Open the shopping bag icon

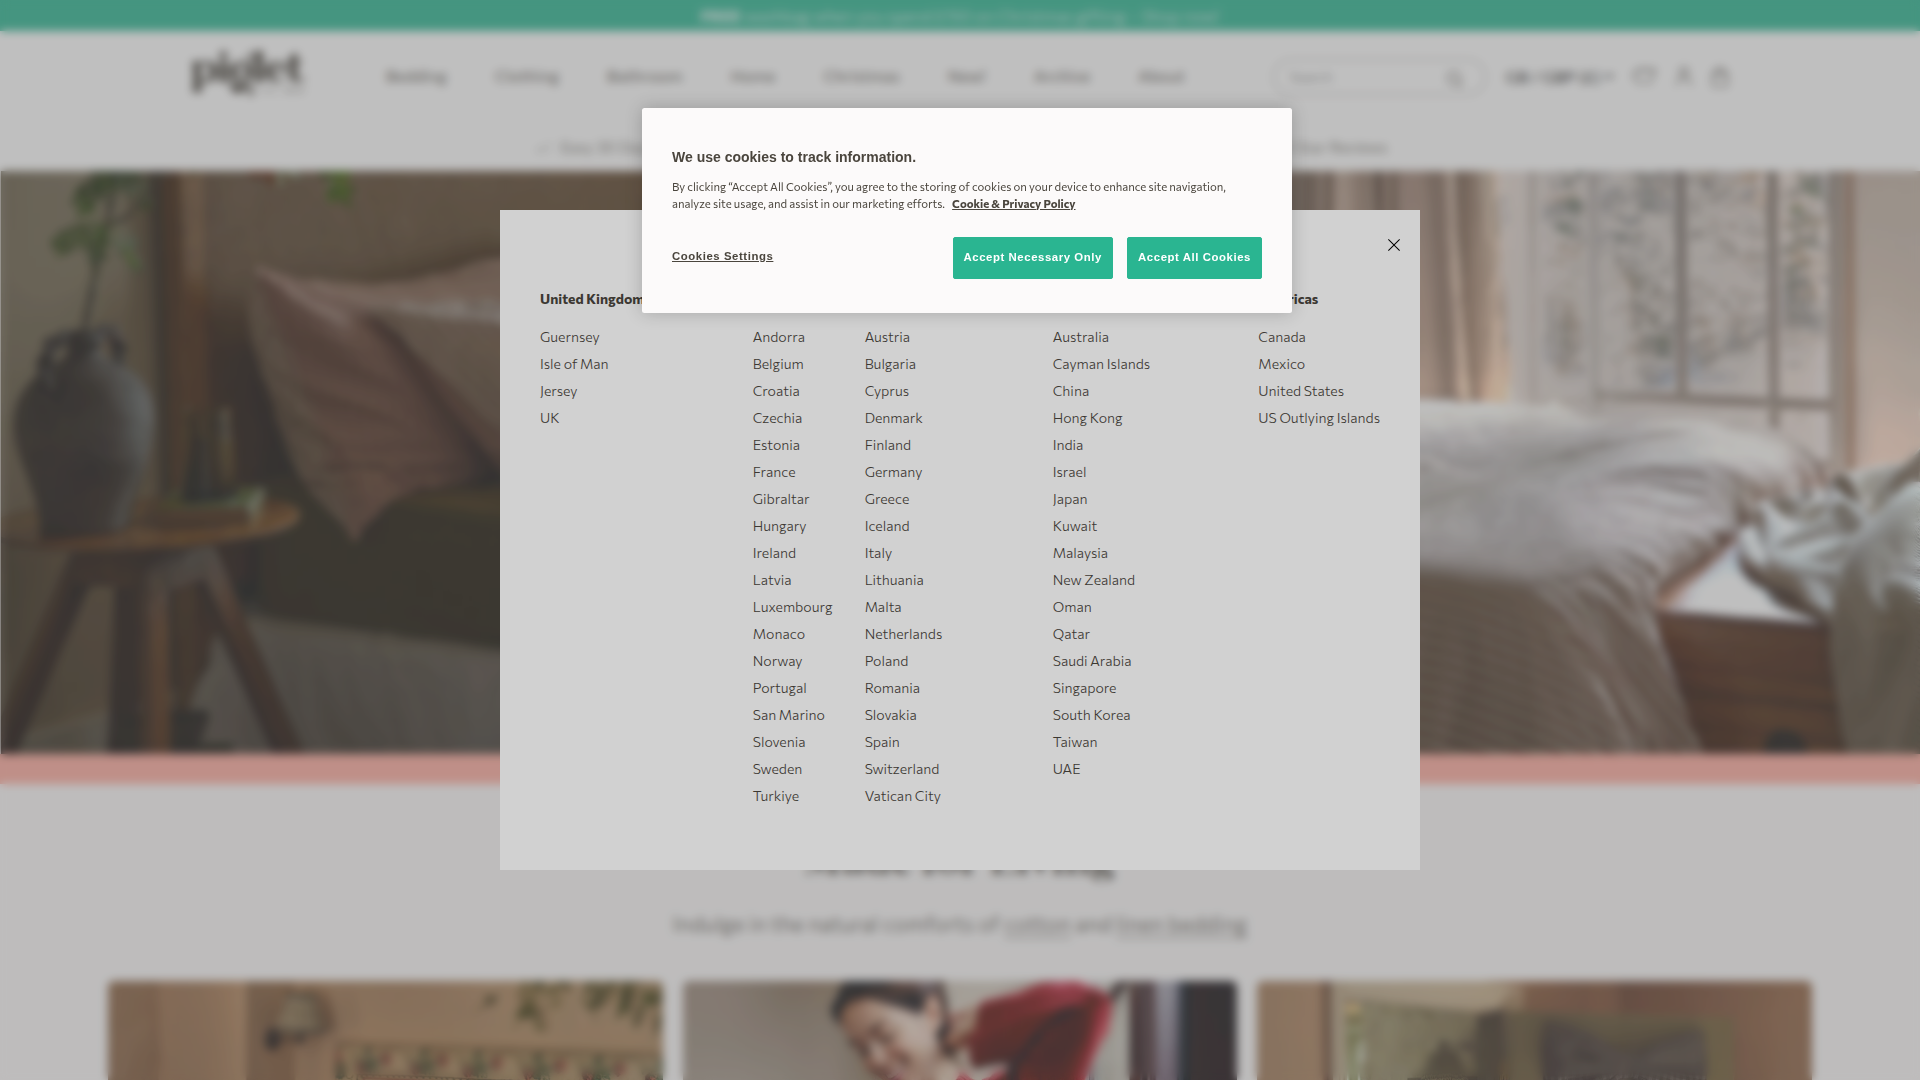(1719, 77)
